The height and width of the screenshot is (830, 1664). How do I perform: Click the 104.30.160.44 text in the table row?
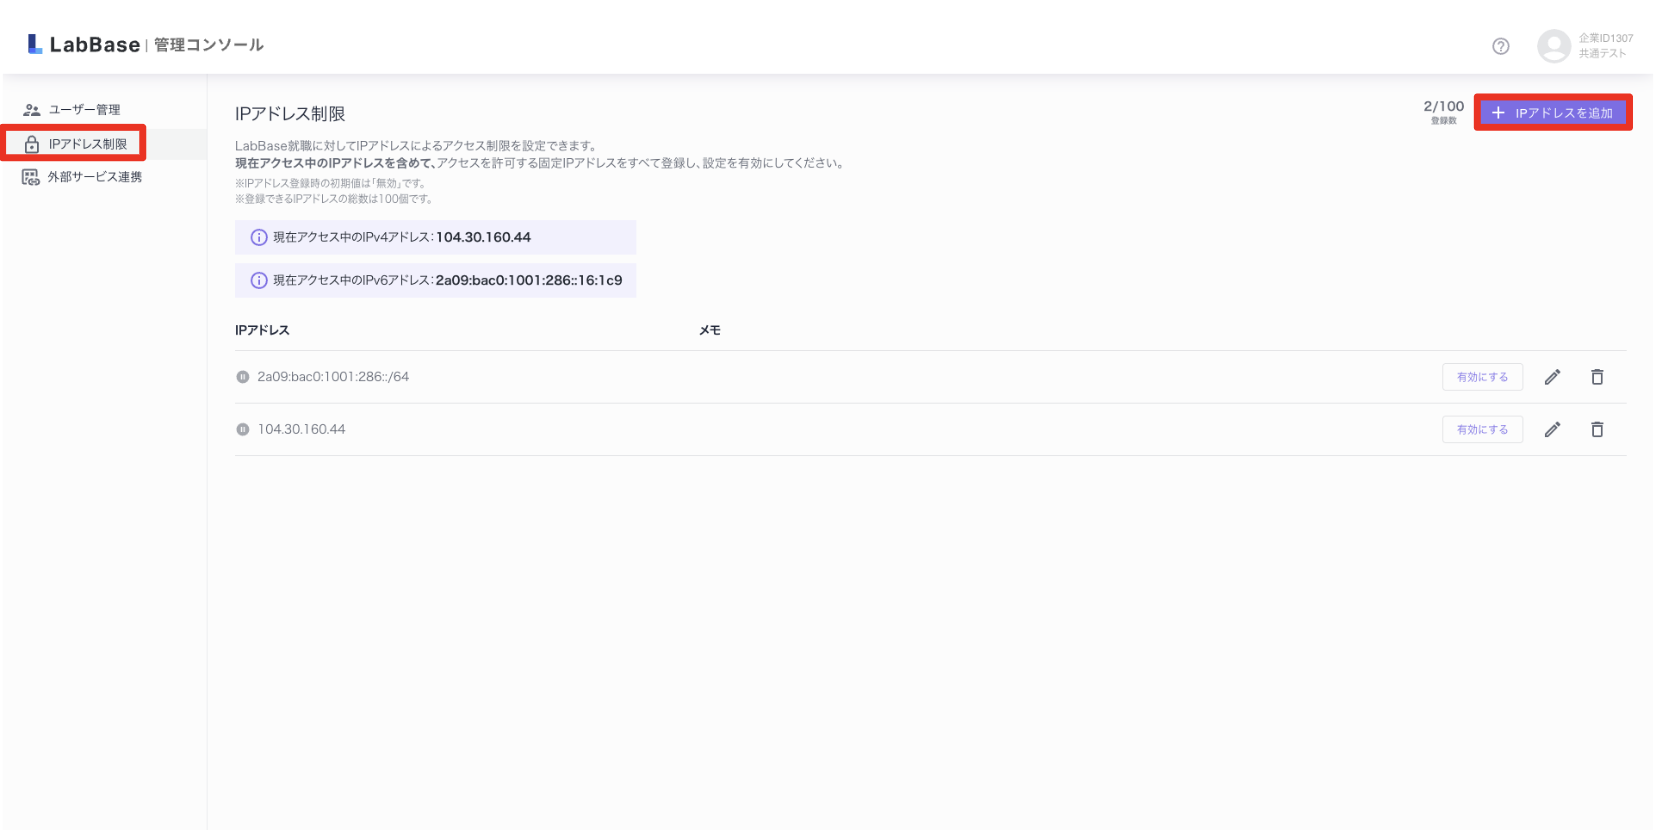click(301, 429)
